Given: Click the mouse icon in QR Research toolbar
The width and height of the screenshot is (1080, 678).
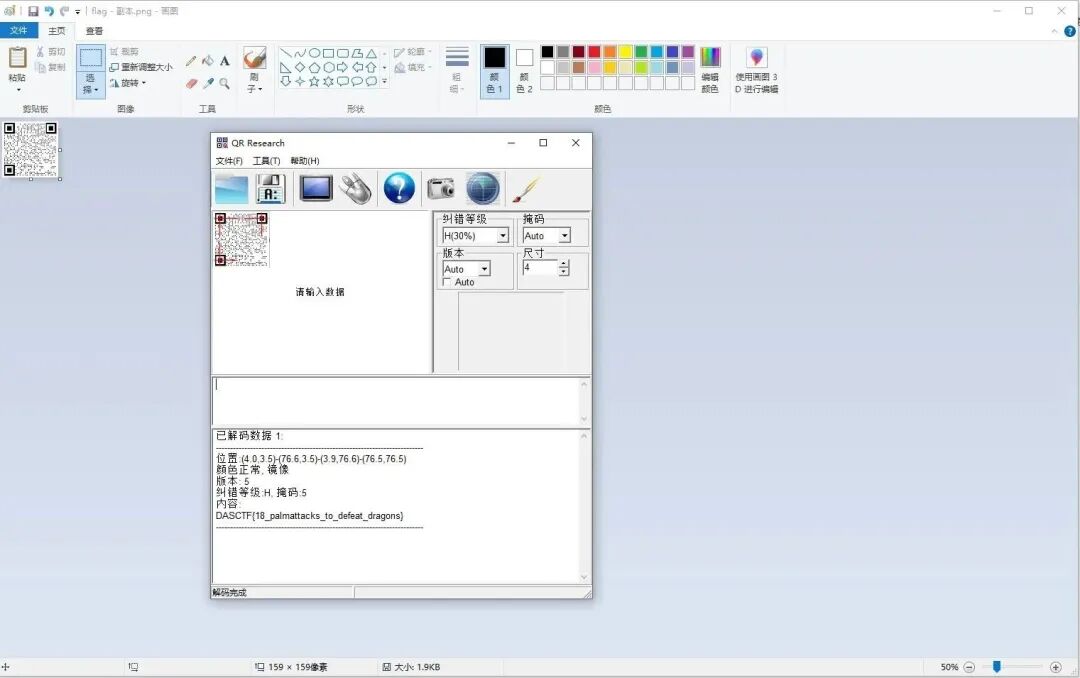Looking at the screenshot, I should [355, 189].
